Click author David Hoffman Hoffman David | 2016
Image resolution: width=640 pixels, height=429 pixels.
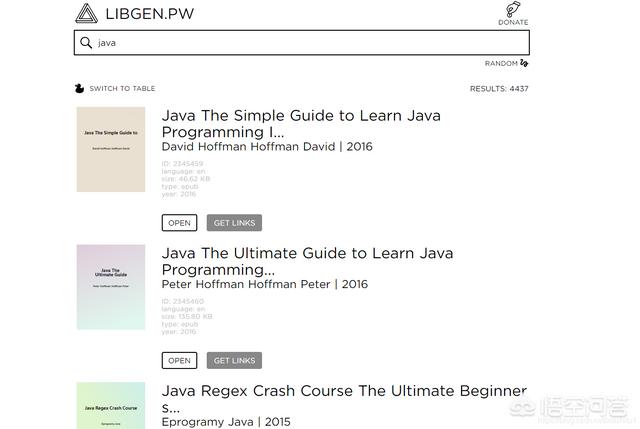click(267, 147)
